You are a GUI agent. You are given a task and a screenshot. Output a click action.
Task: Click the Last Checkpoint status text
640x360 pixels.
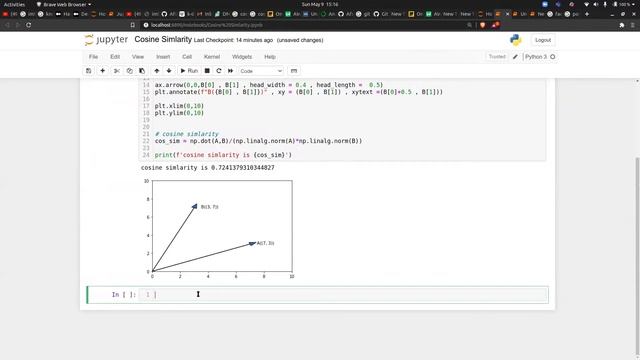(233, 40)
